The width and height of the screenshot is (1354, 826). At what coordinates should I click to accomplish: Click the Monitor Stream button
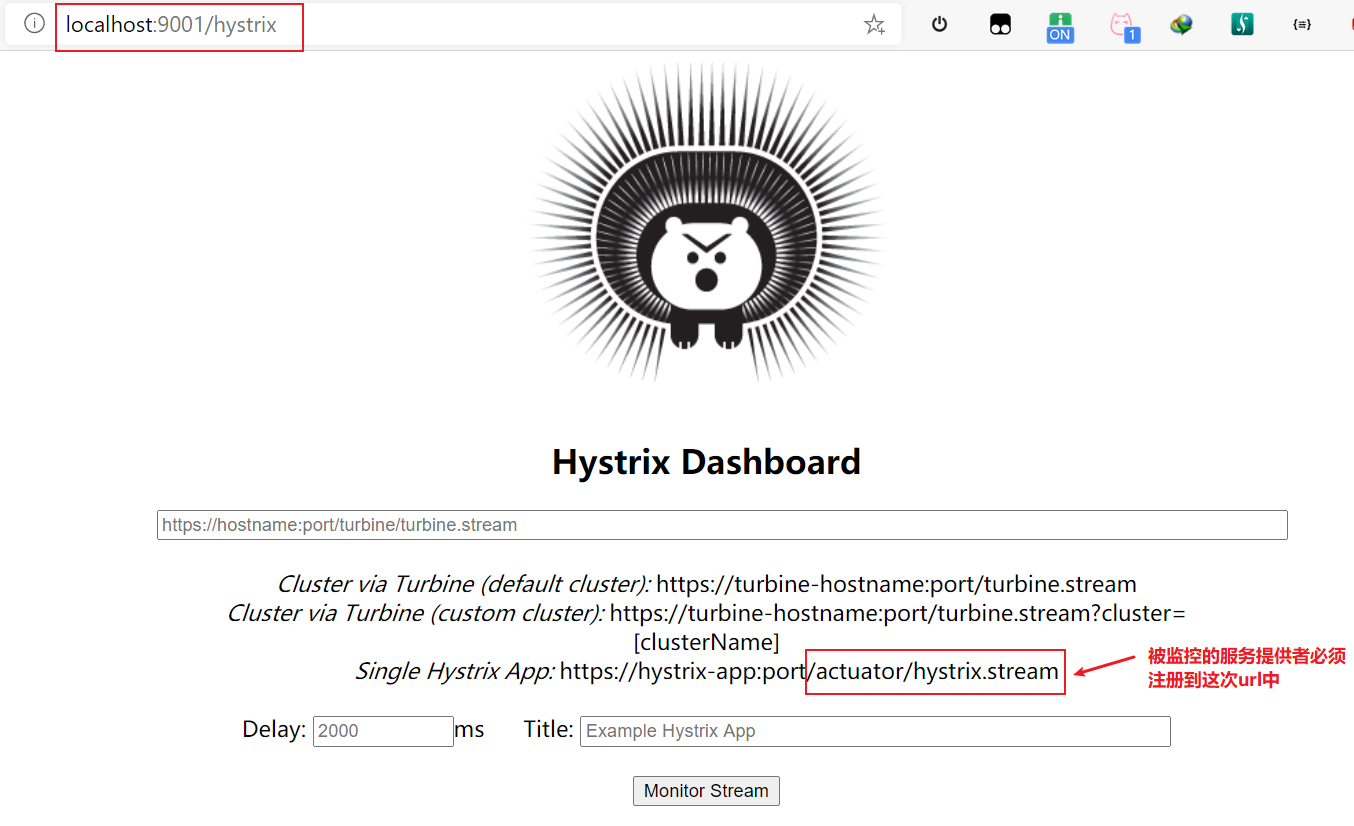pos(706,791)
